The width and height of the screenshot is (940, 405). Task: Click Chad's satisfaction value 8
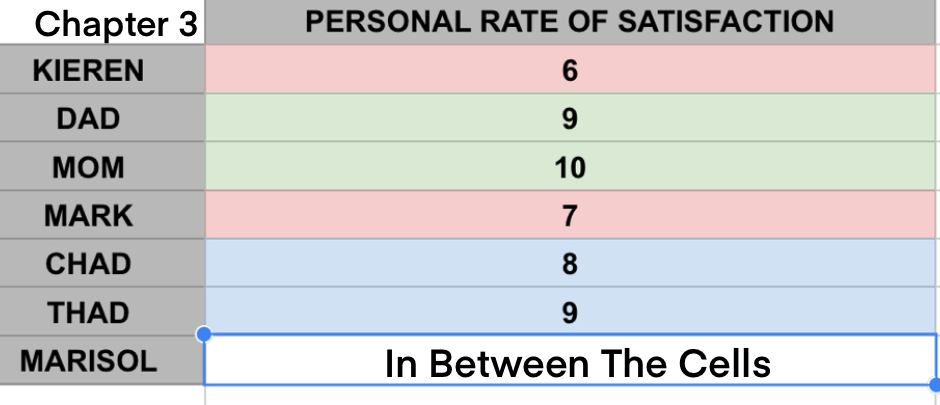[570, 263]
